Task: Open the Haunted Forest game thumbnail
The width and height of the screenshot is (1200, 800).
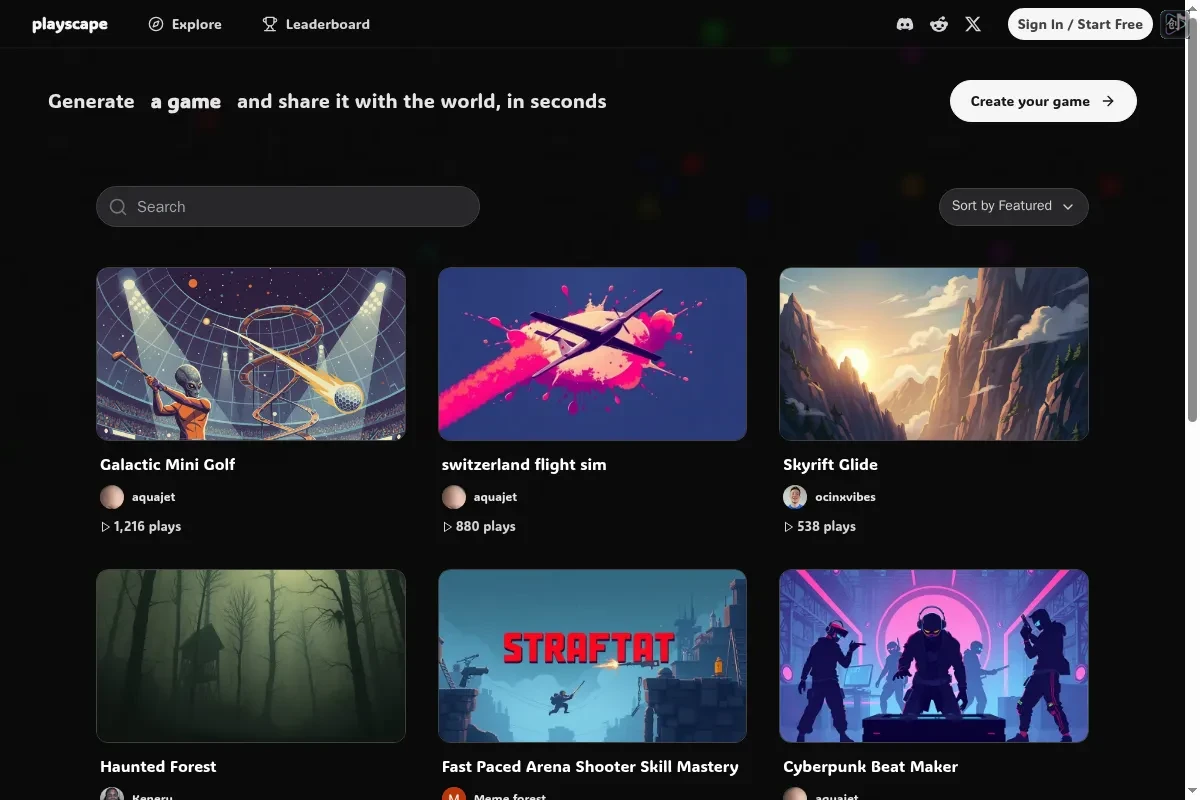Action: [x=251, y=656]
